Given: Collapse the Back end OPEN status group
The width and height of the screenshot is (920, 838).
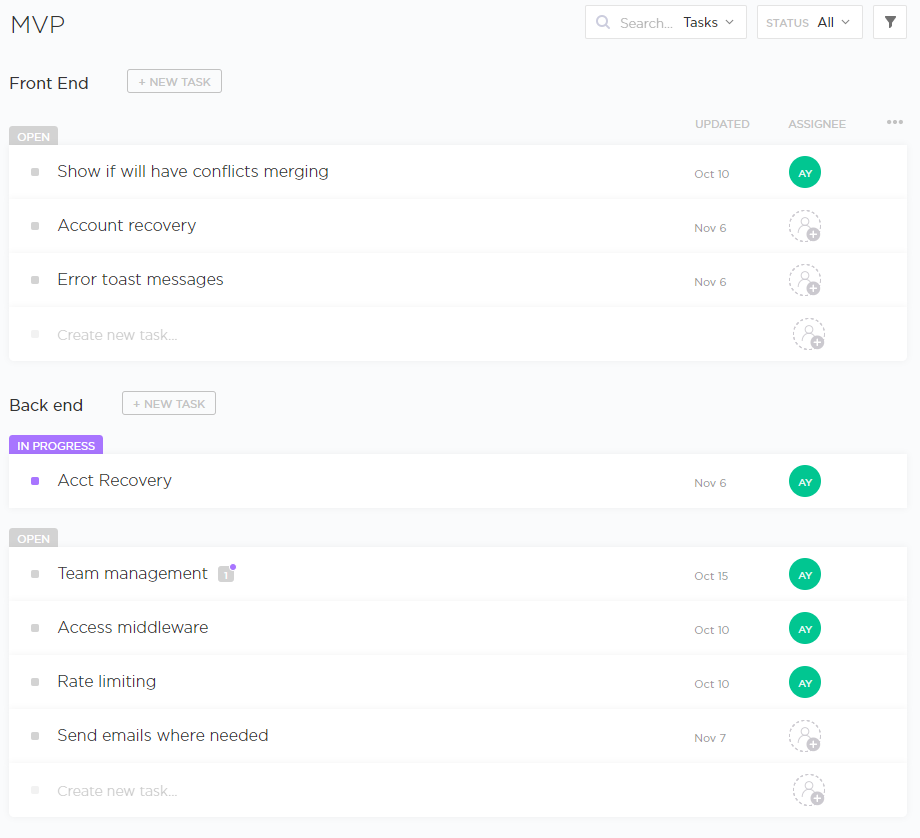Looking at the screenshot, I should point(33,538).
